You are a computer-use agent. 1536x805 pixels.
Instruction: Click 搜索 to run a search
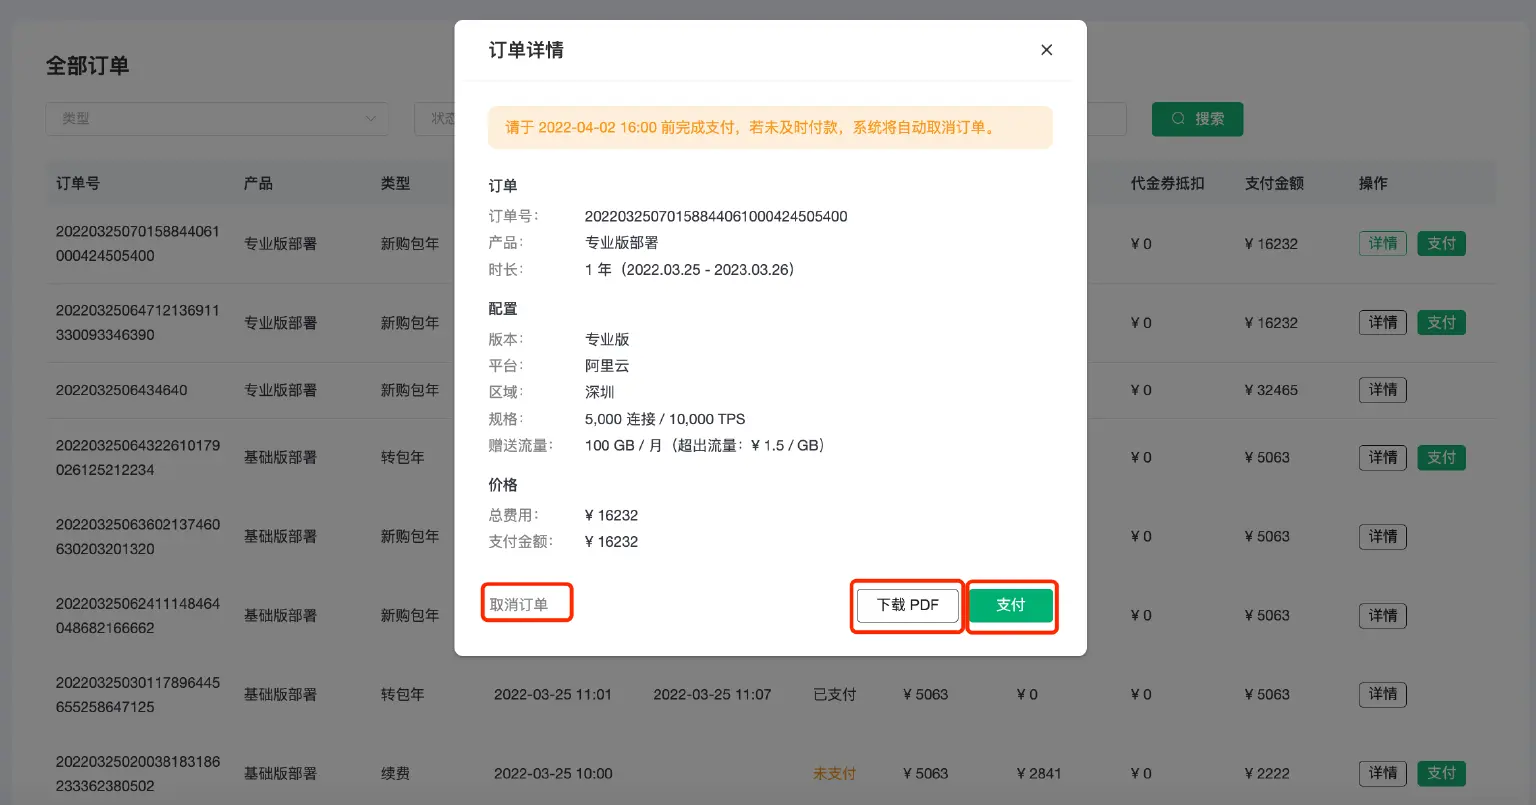pyautogui.click(x=1197, y=118)
